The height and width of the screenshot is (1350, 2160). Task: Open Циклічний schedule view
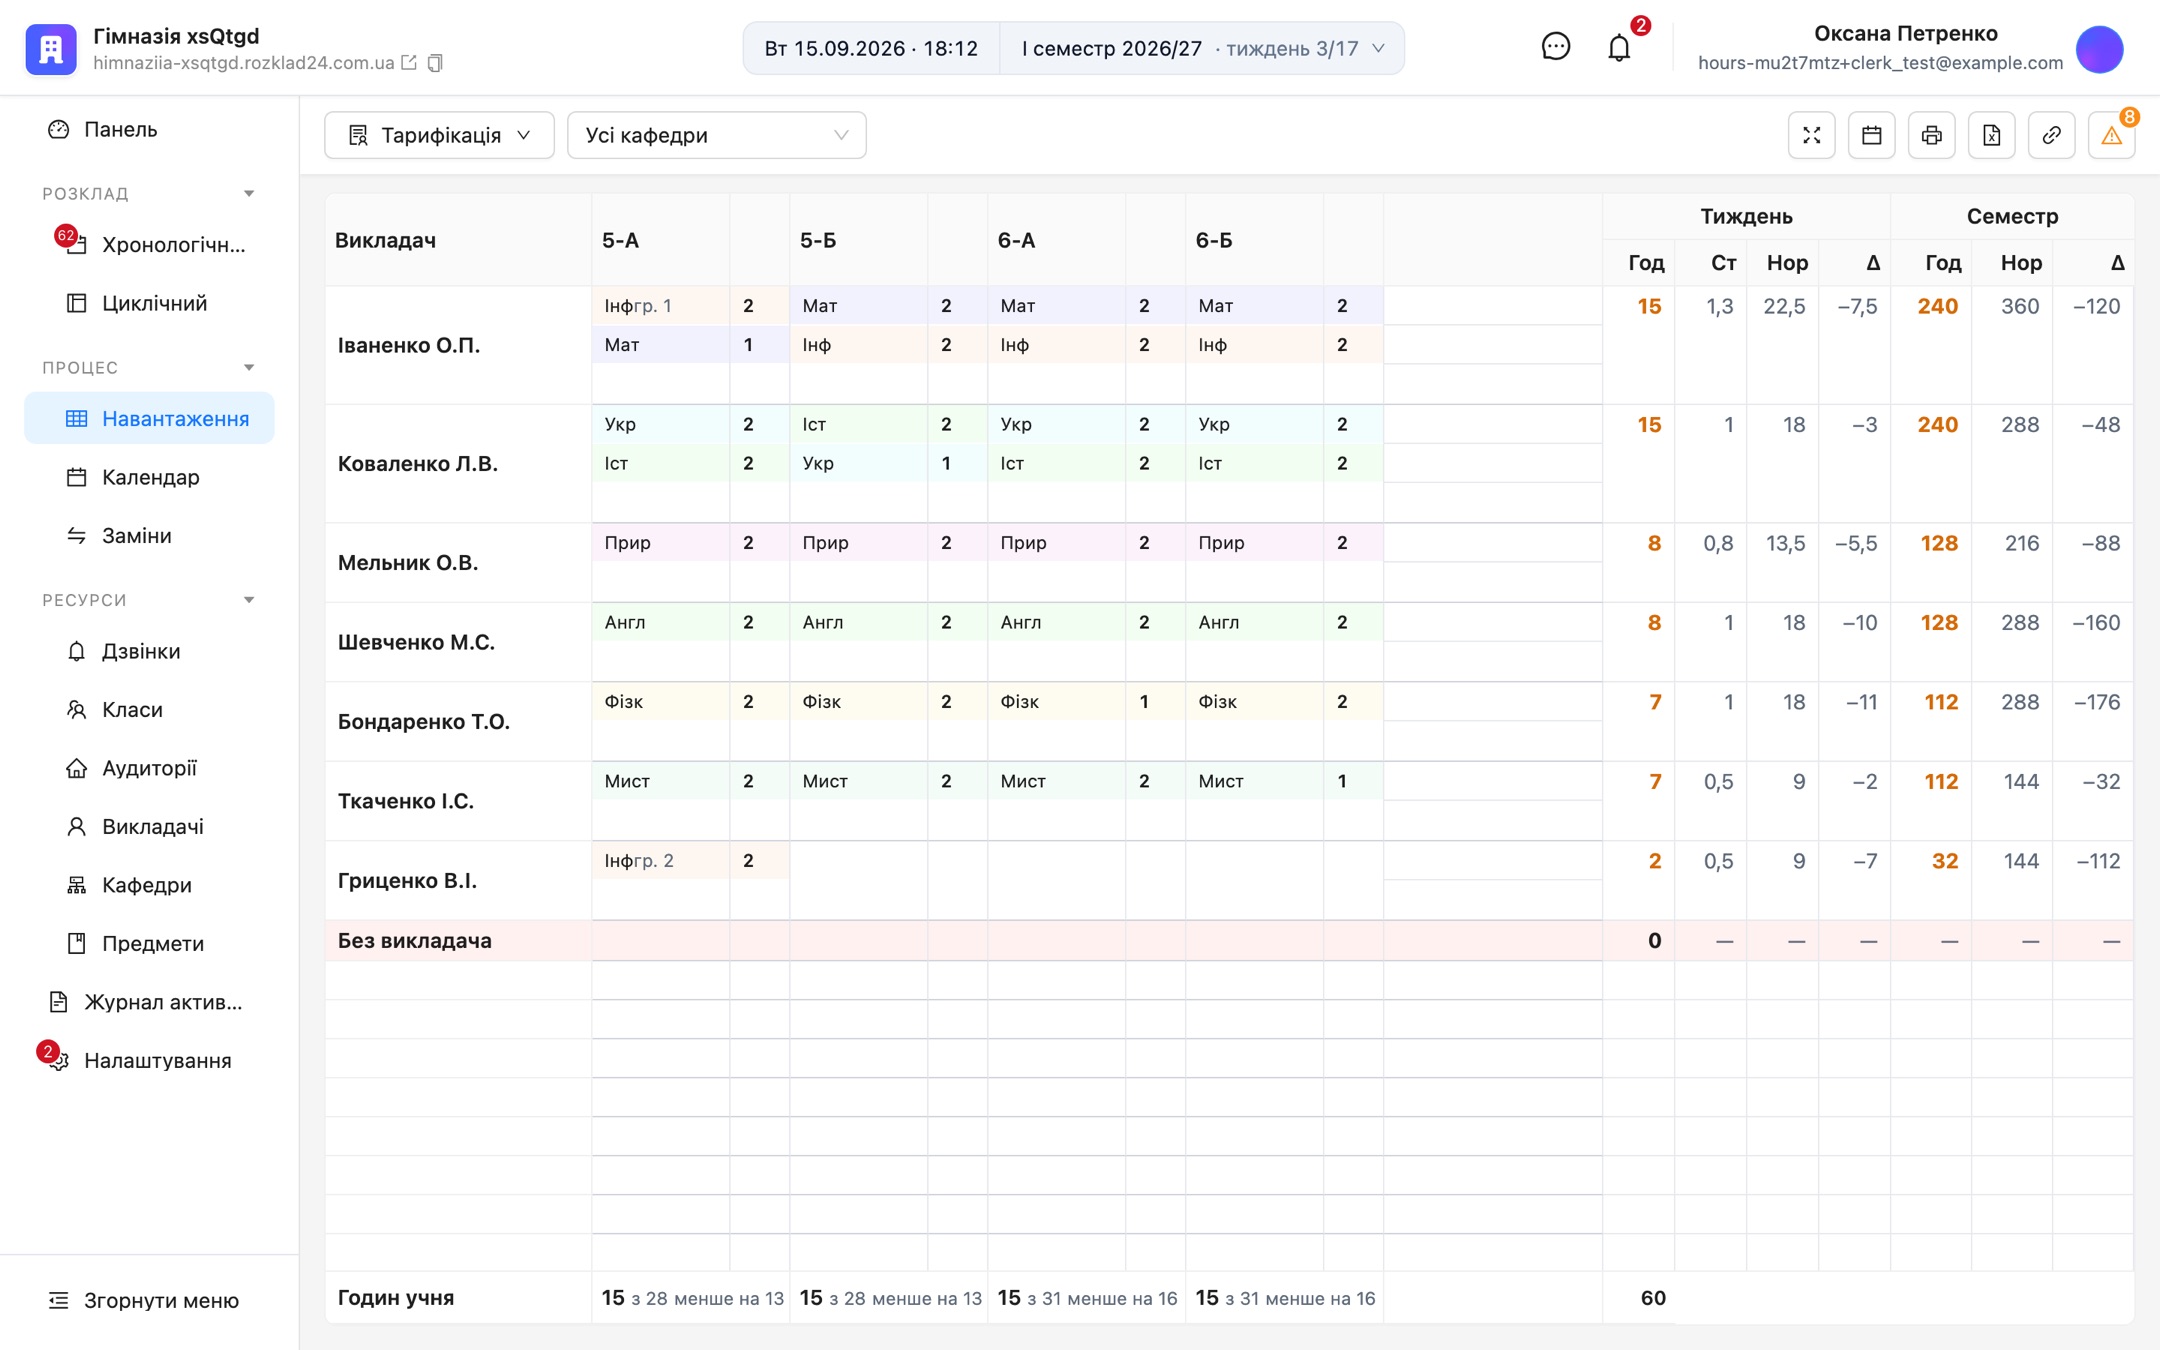[x=149, y=303]
